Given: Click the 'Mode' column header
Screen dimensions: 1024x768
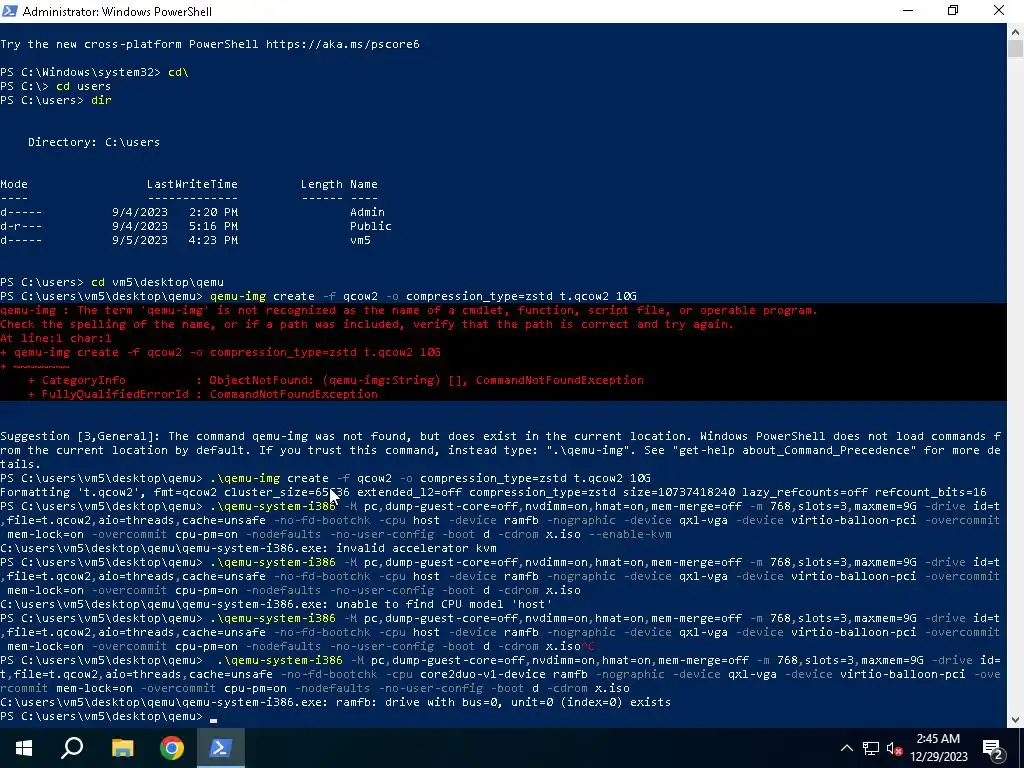Looking at the screenshot, I should (x=14, y=184).
